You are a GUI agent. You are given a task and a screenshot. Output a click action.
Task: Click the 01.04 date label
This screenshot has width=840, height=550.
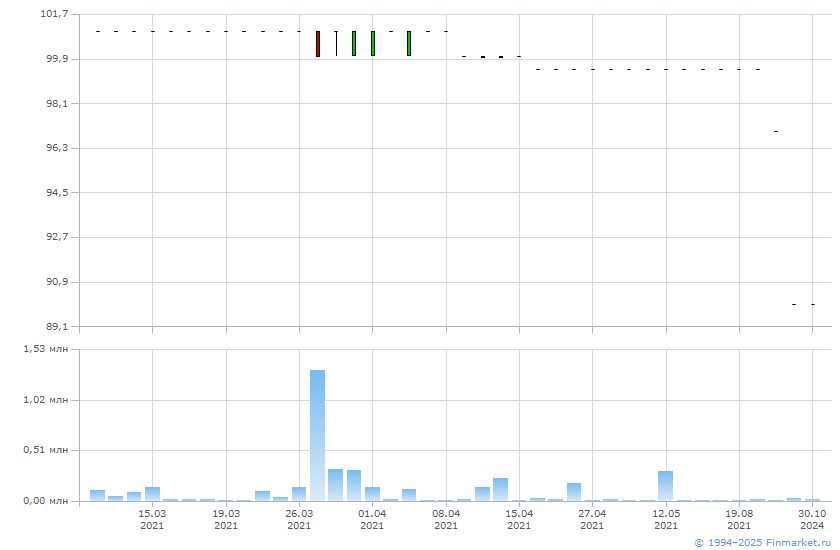coord(372,514)
